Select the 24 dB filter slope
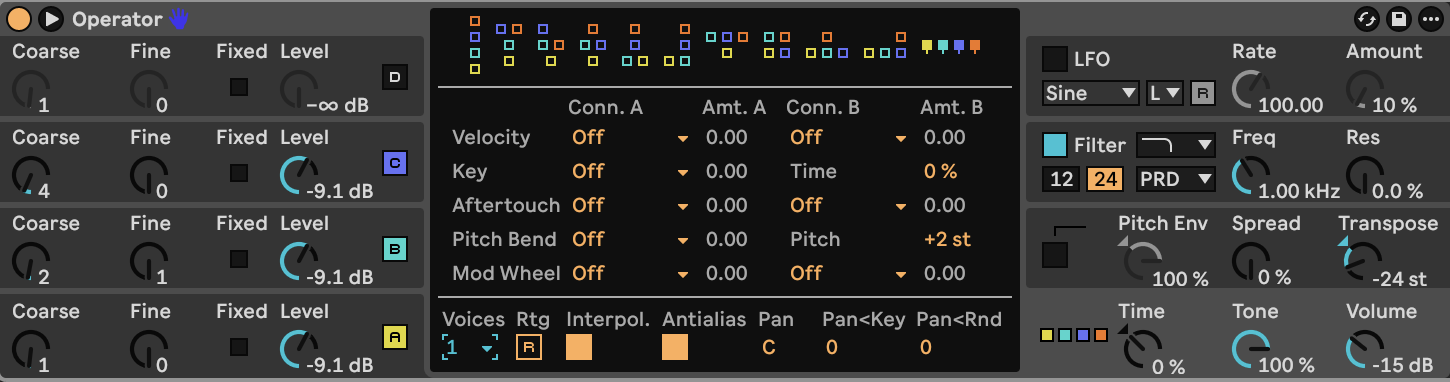 1106,179
